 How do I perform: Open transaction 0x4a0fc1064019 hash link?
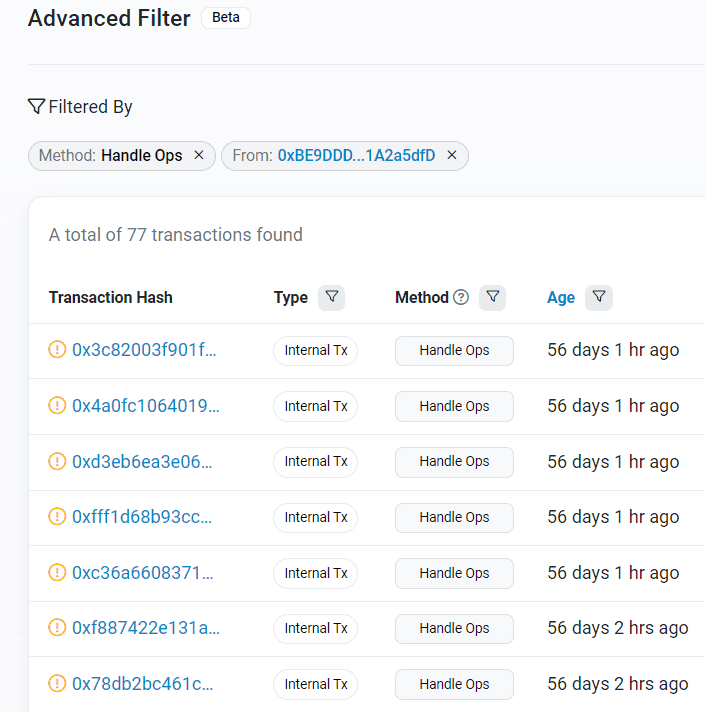tap(146, 406)
